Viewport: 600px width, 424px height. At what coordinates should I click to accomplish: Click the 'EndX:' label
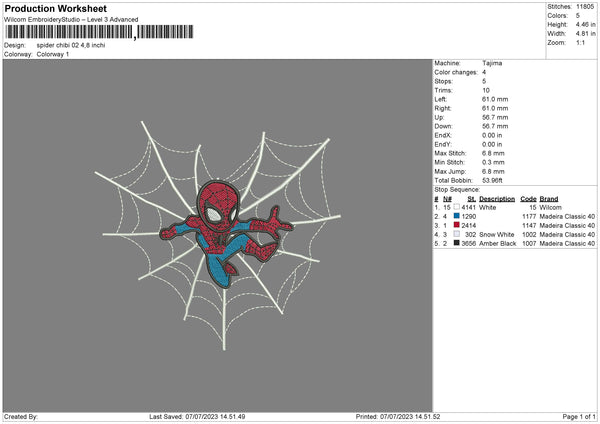443,135
